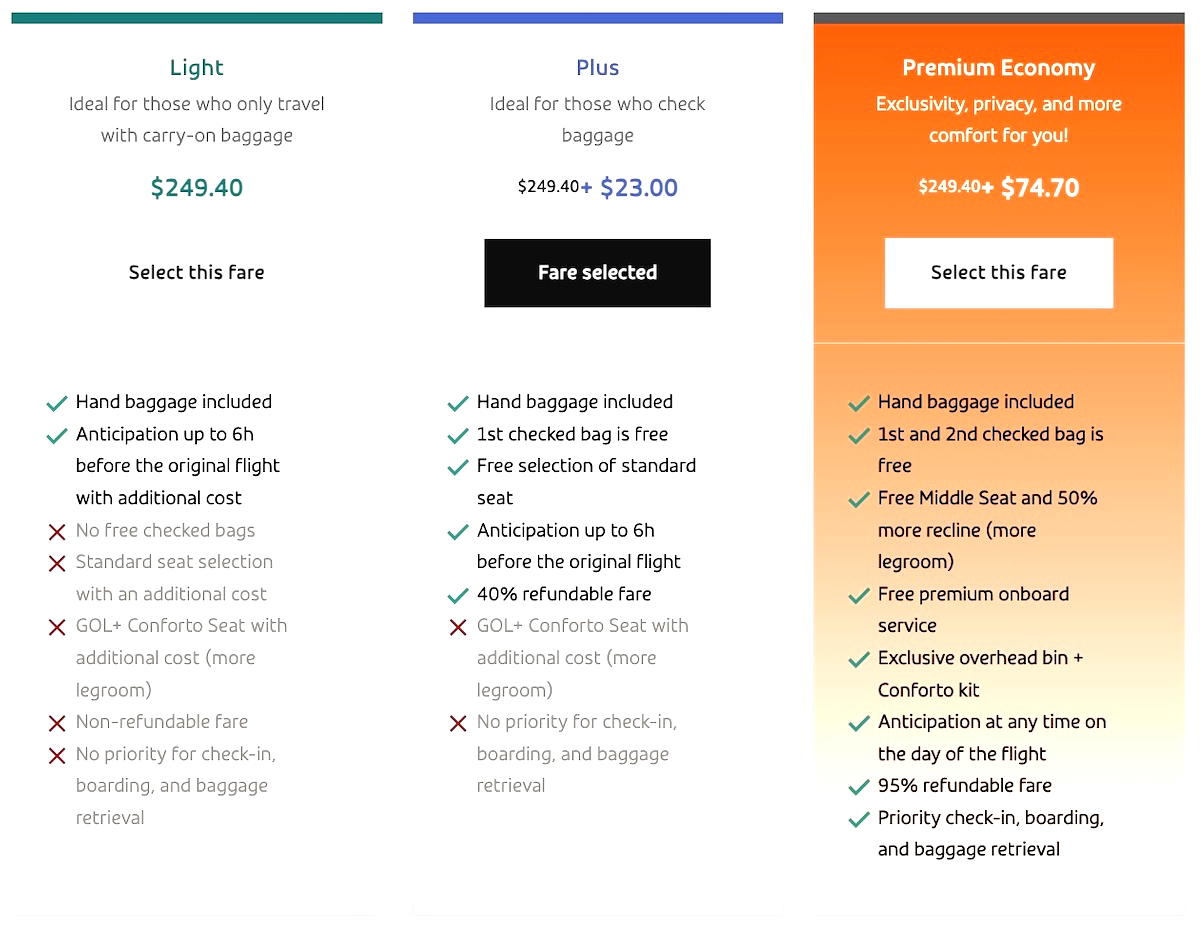Click the blue bar above Plus column
The image size is (1200, 929).
tap(598, 18)
